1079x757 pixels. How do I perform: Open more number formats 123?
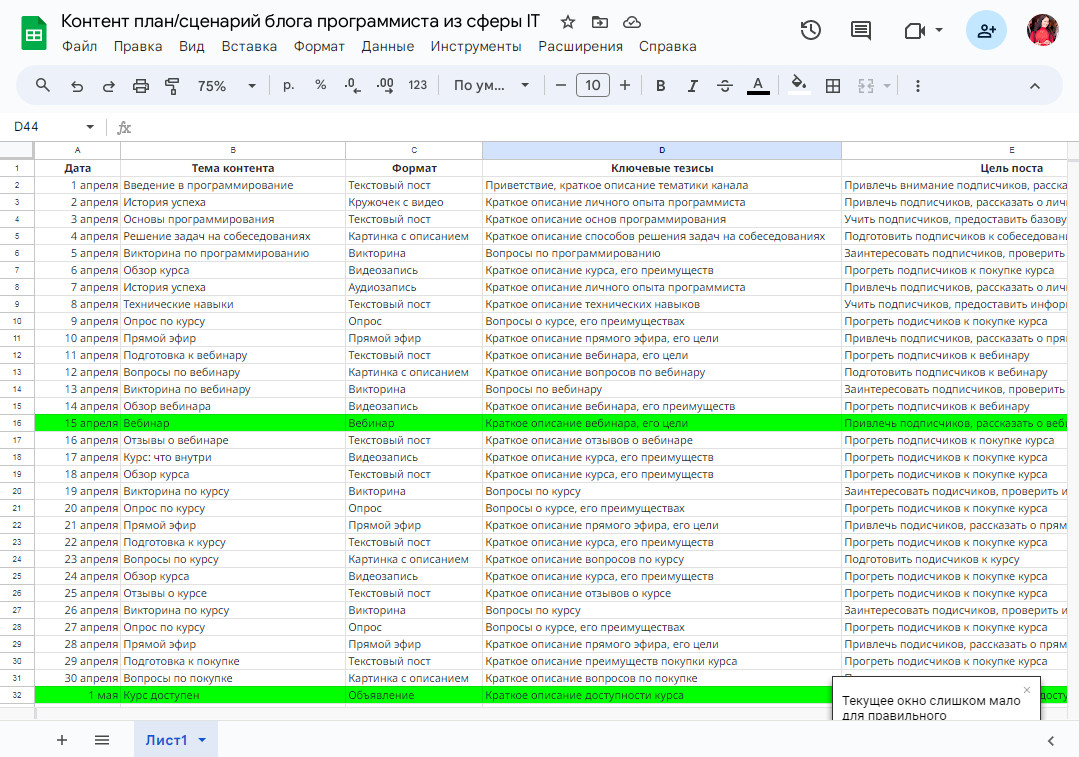click(418, 85)
